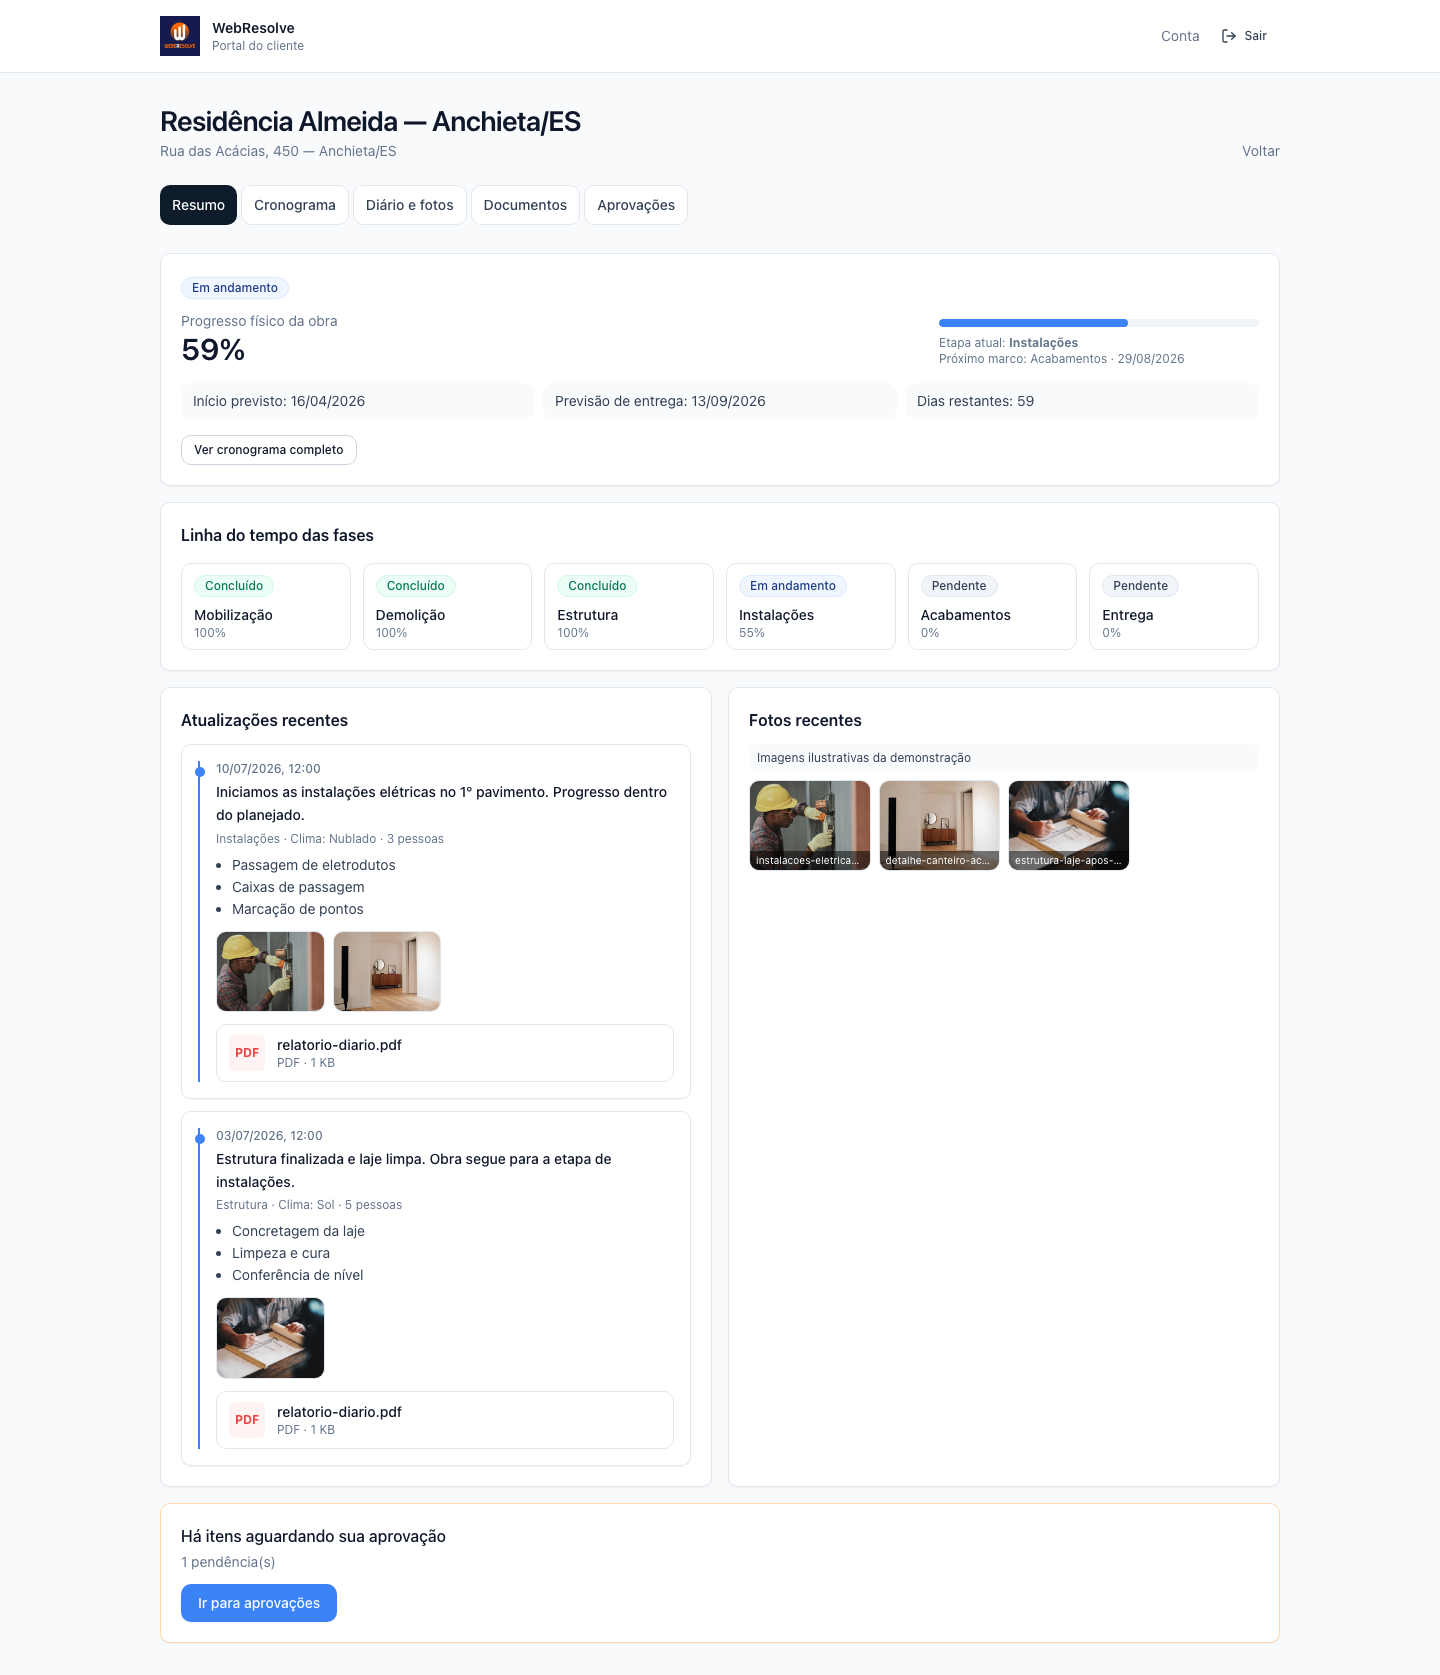
Task: Open the second relatorio-diario.pdf PDF icon
Action: click(247, 1420)
